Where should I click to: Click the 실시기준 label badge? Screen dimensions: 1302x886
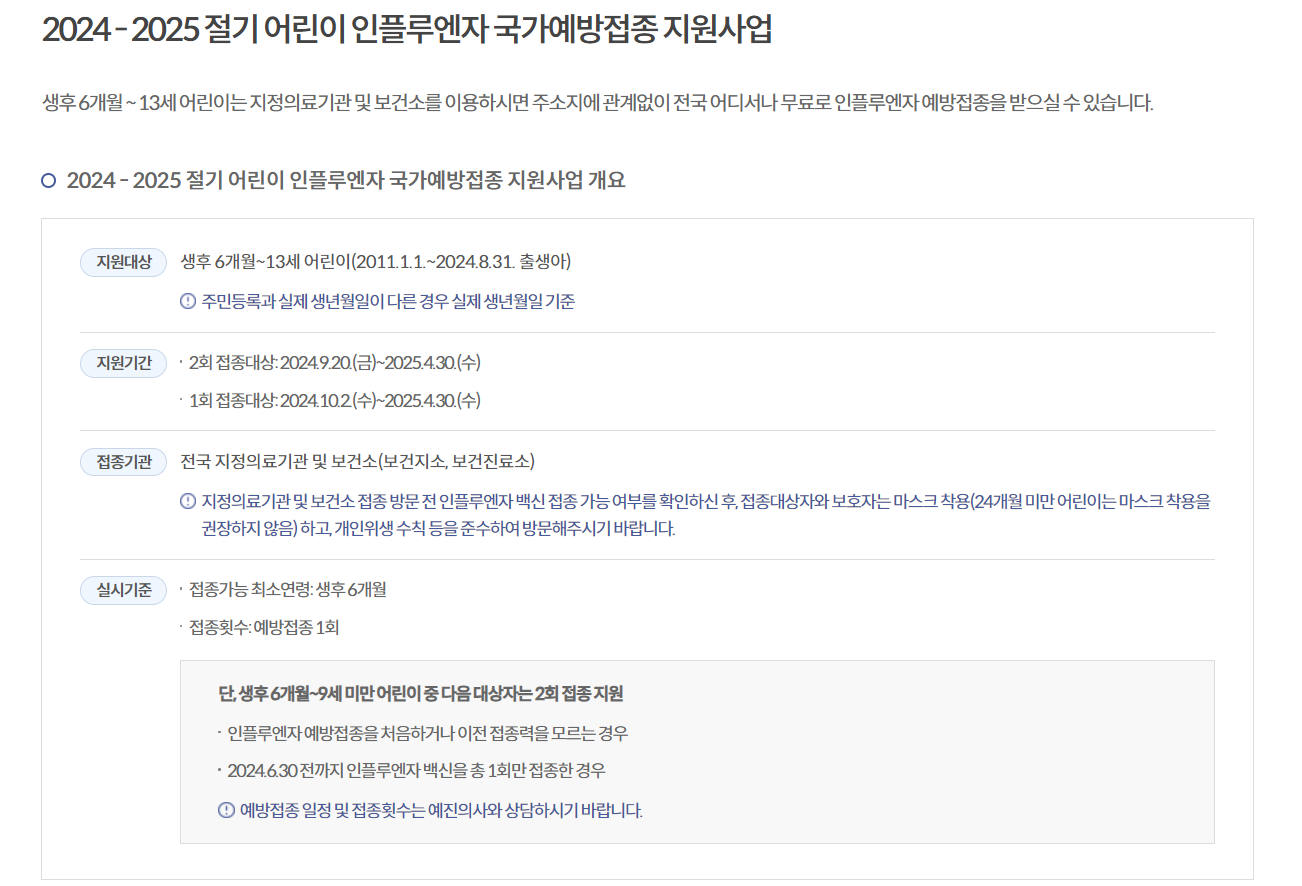(x=122, y=590)
